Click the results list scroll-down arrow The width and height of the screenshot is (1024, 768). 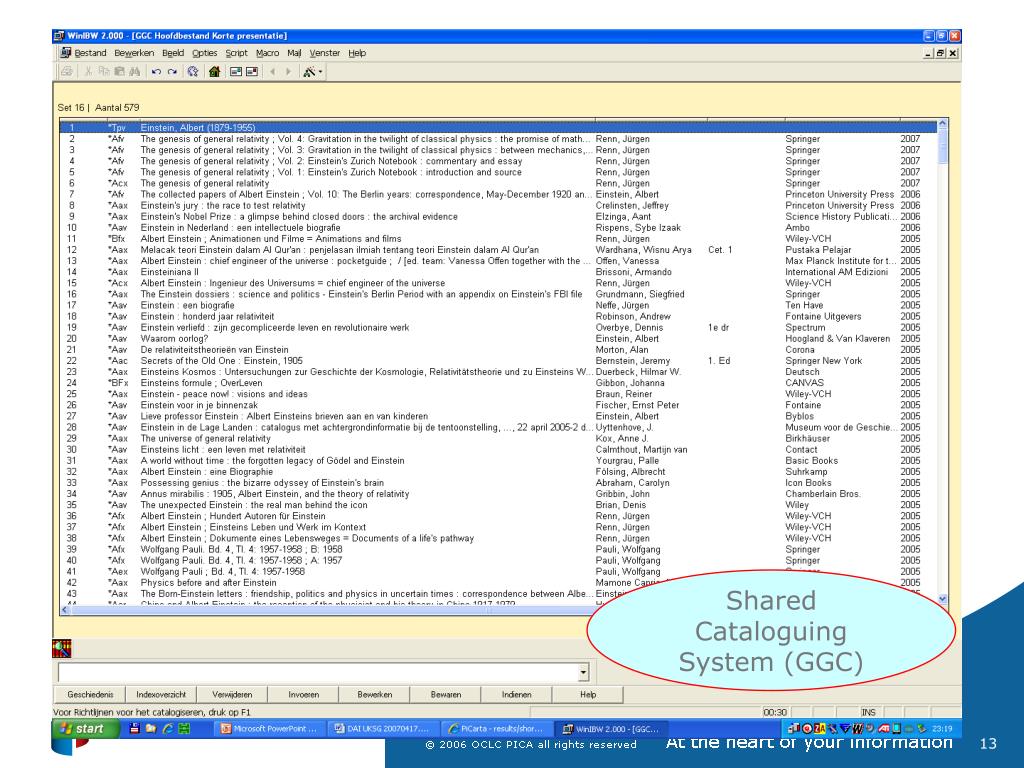point(942,598)
